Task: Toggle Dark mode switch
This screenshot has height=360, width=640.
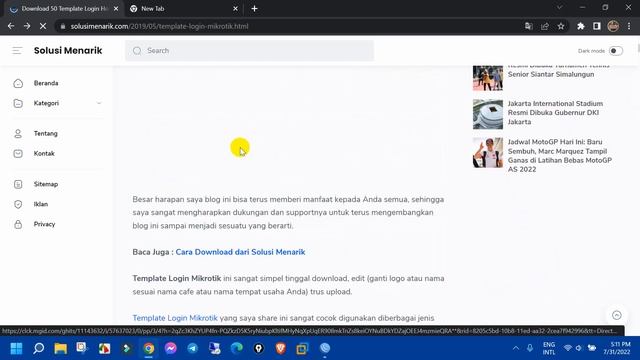Action: [x=616, y=51]
